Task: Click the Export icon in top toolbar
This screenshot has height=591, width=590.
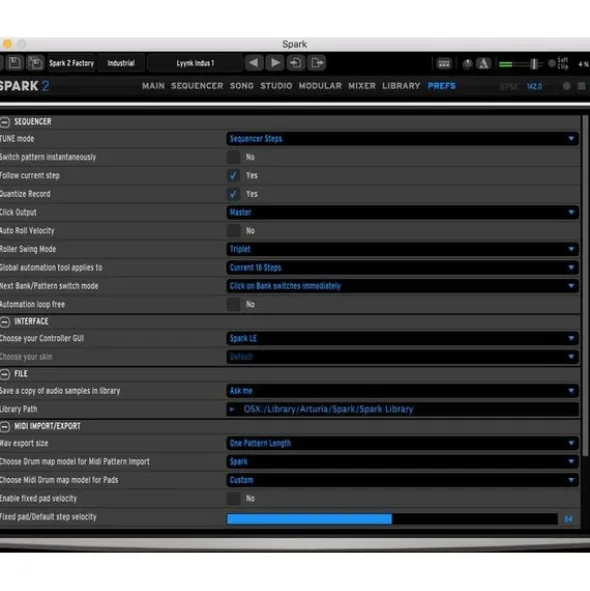Action: pos(317,63)
